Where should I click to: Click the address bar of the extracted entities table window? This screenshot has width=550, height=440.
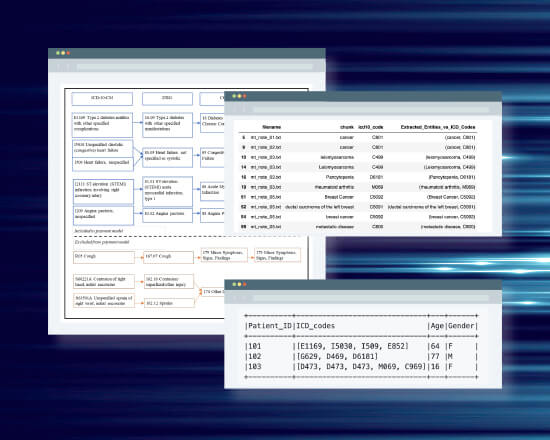[x=371, y=109]
